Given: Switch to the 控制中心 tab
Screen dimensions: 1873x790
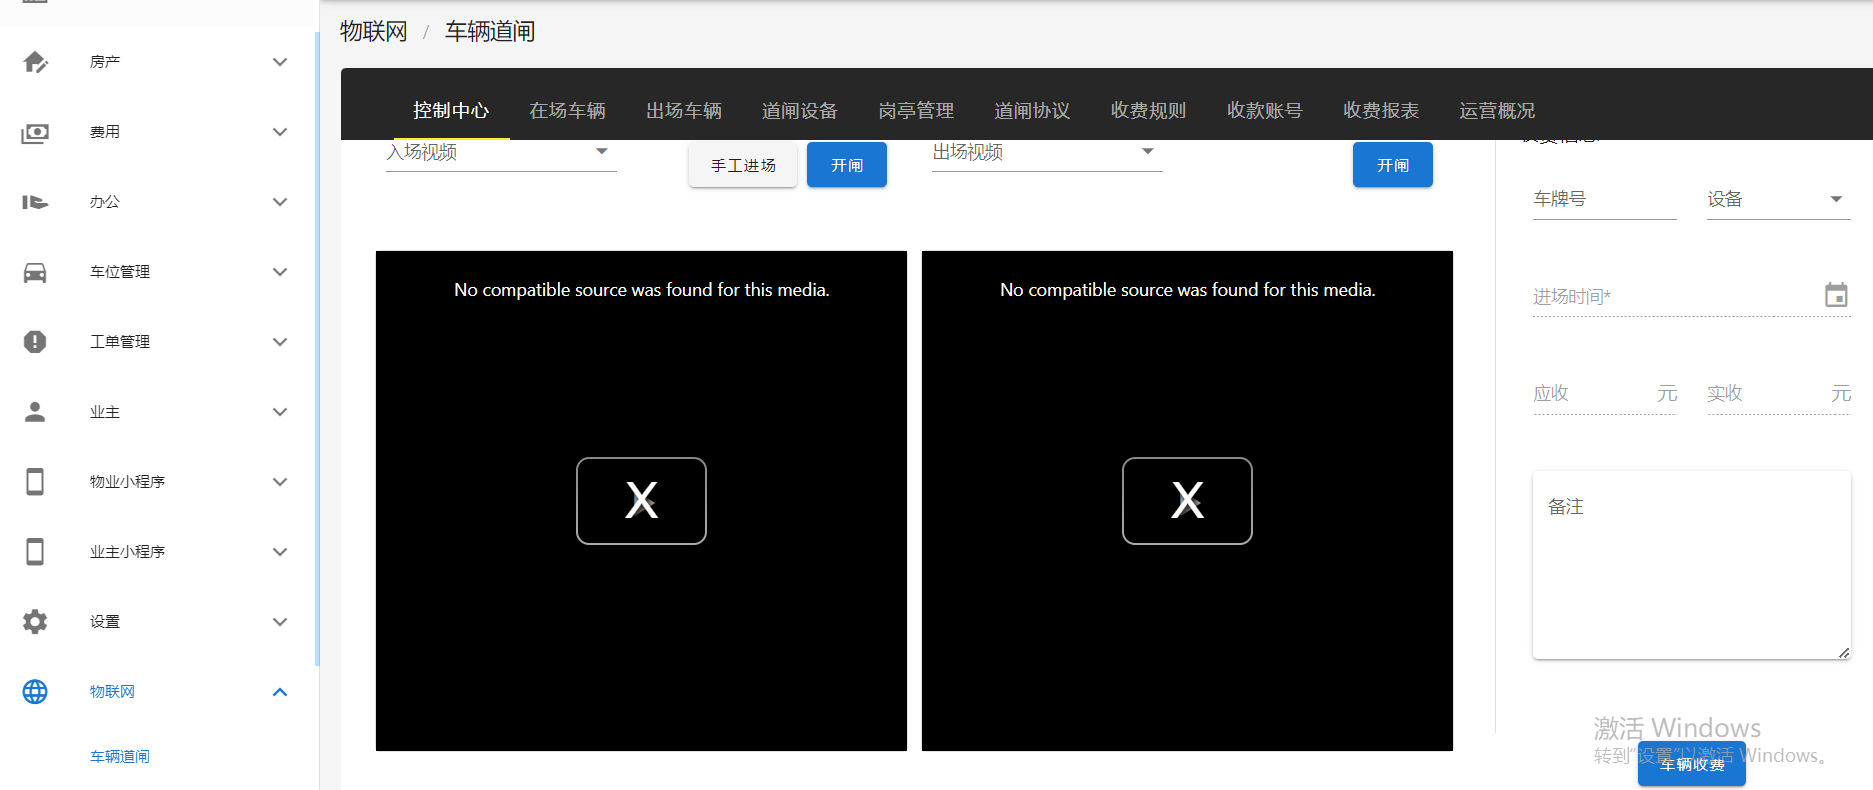Looking at the screenshot, I should 451,111.
